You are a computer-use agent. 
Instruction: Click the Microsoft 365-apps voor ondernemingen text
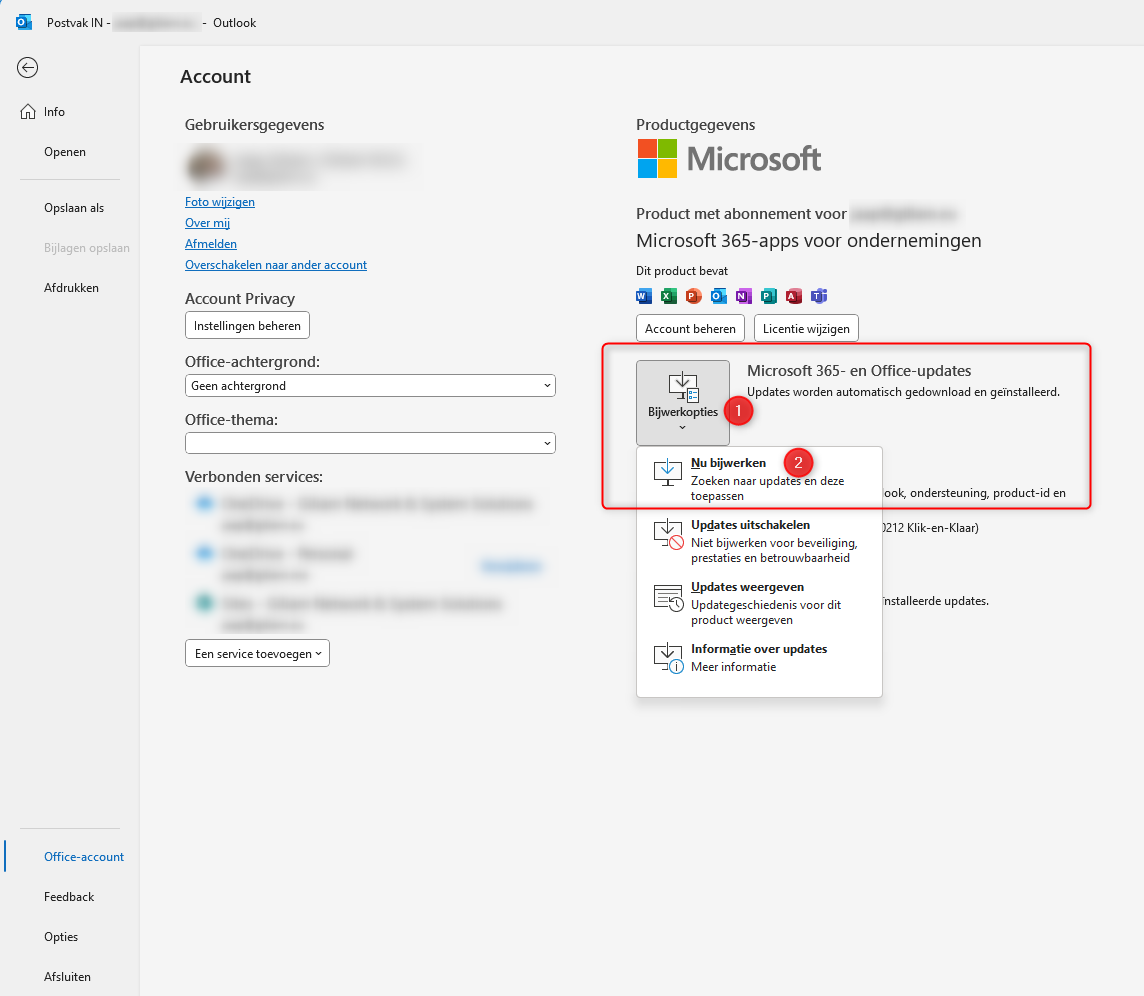tap(808, 241)
